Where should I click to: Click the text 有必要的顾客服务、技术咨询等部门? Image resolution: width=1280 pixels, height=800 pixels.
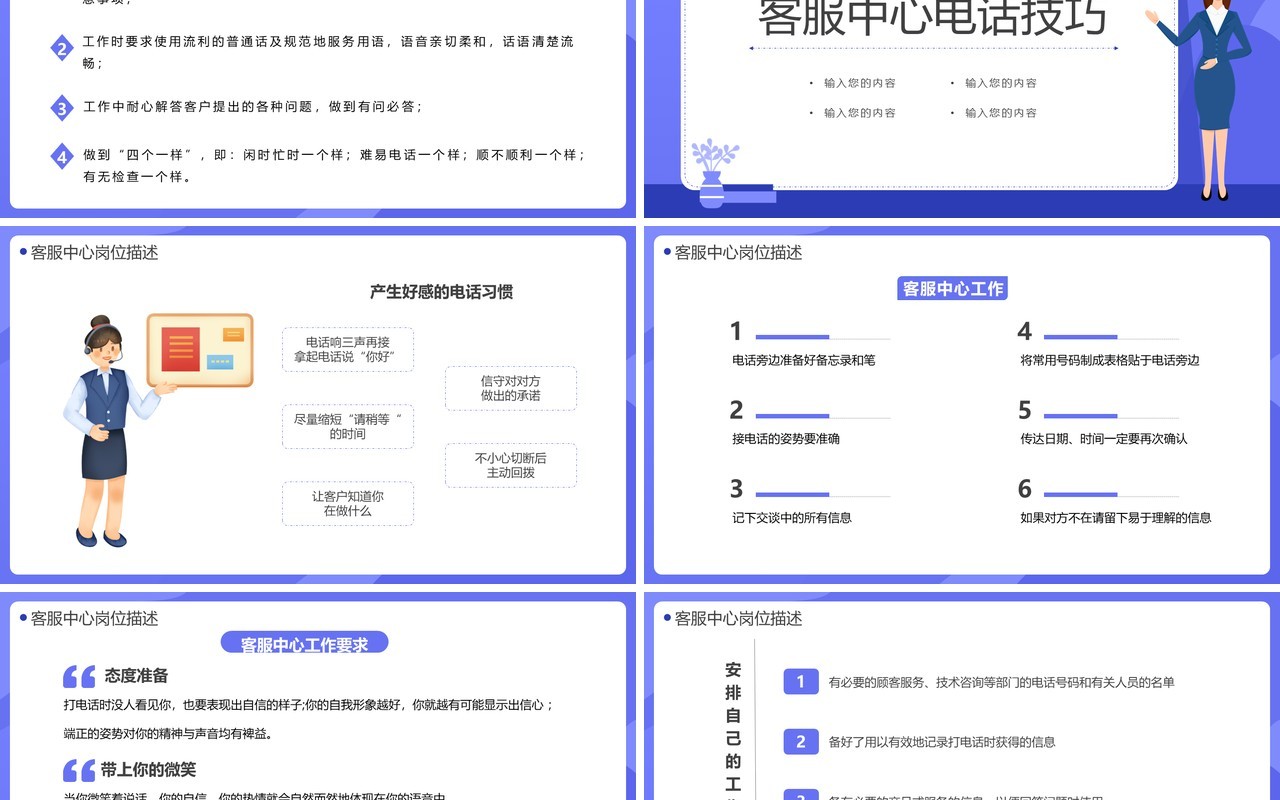pos(1001,683)
